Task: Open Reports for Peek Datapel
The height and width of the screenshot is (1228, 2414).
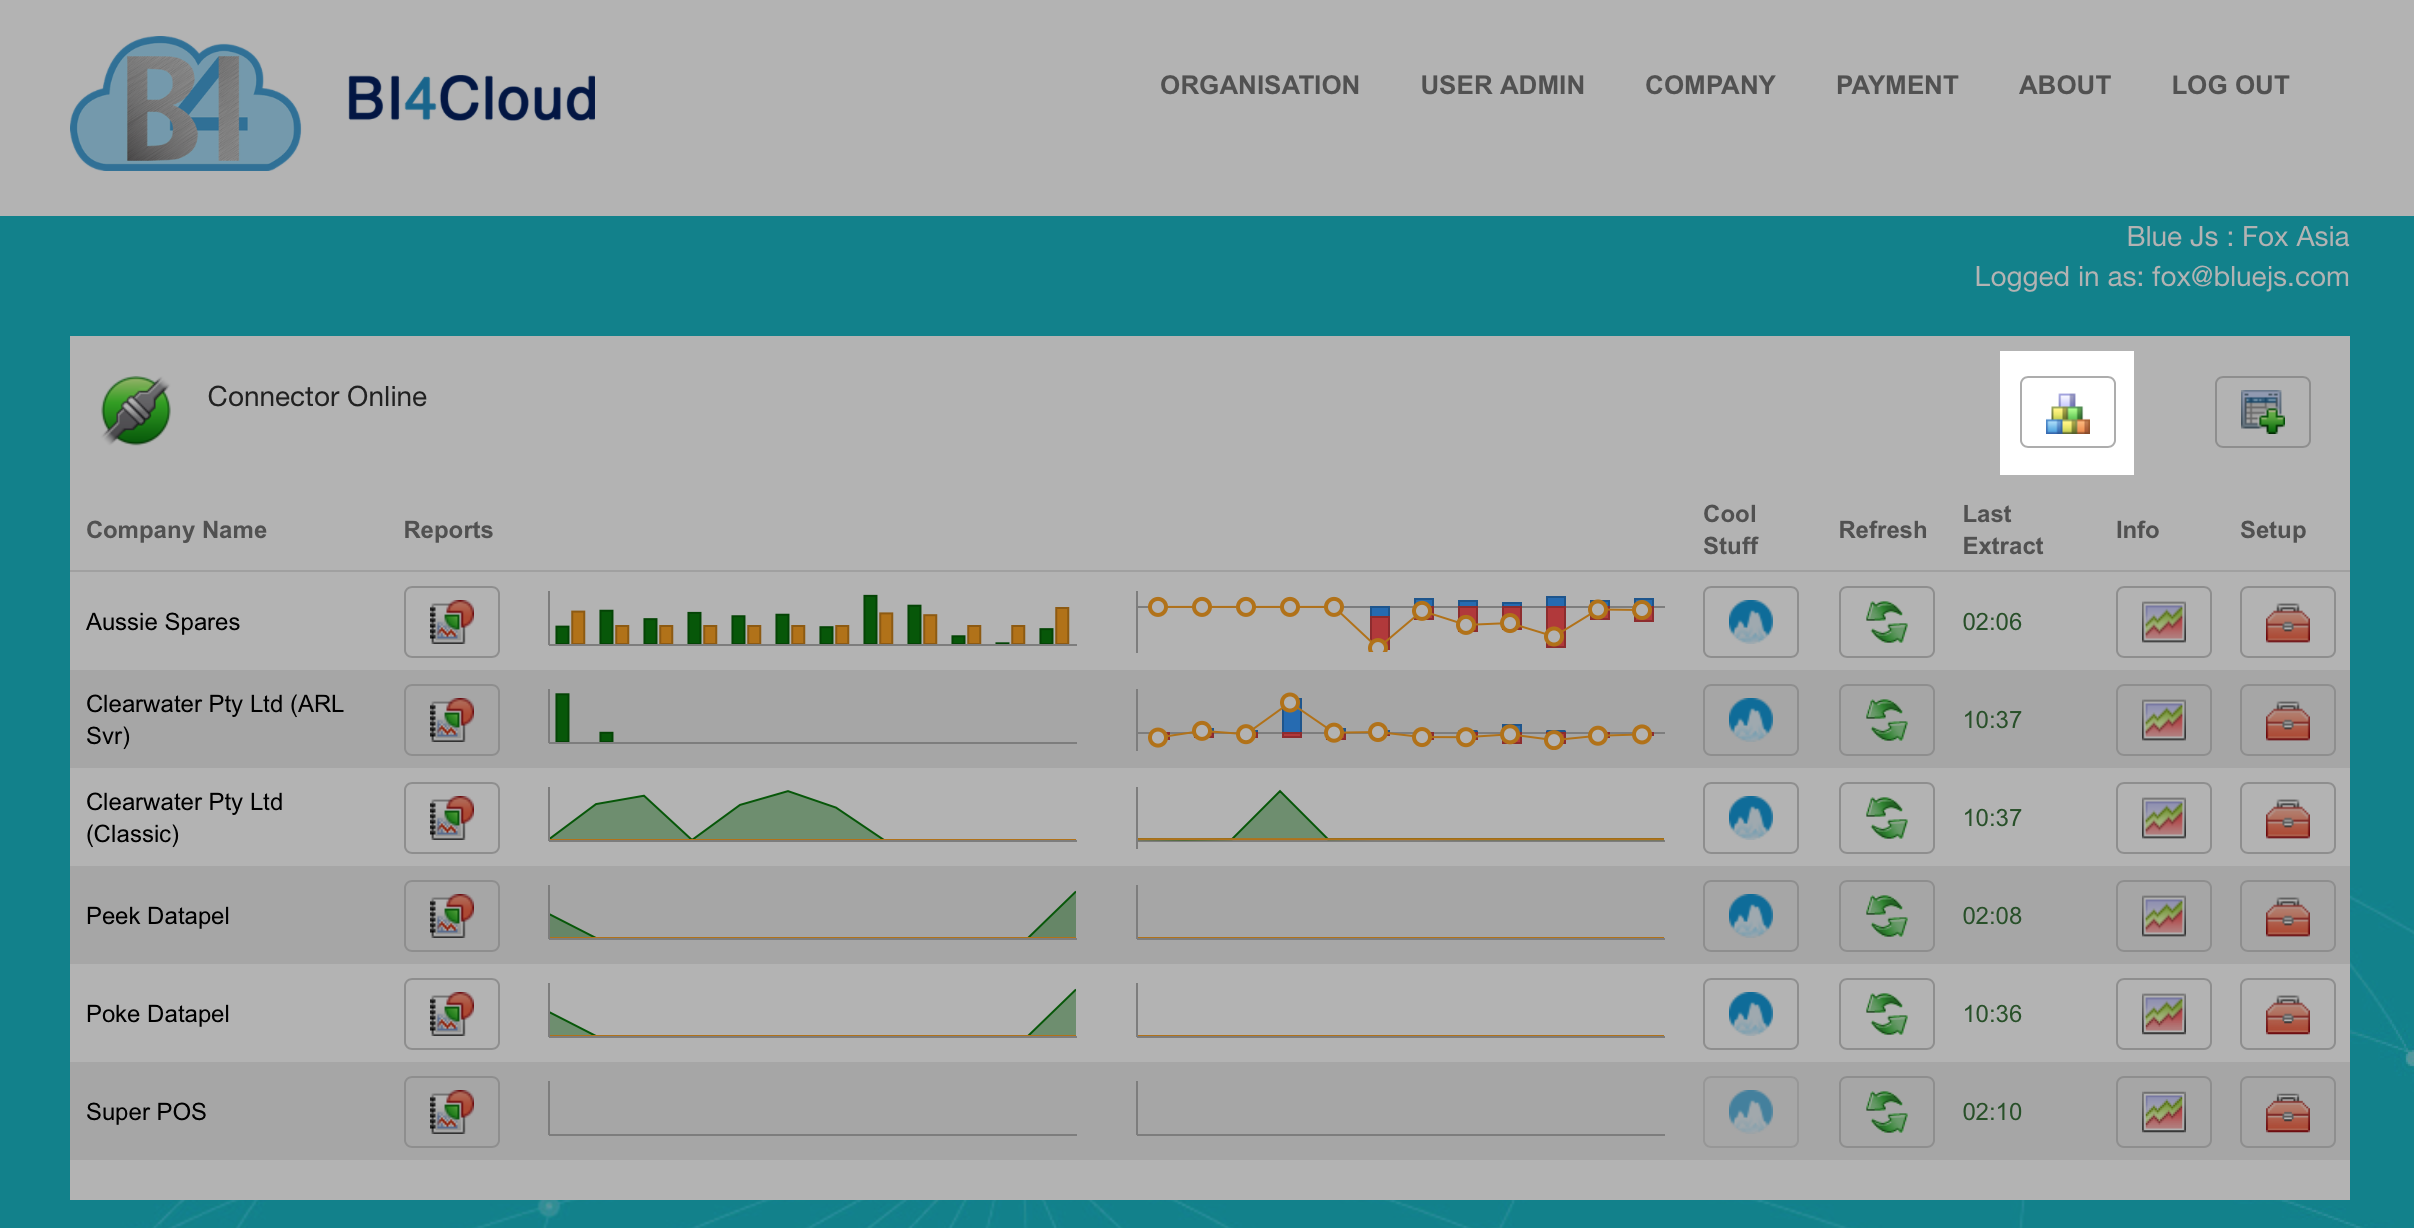Action: point(451,916)
